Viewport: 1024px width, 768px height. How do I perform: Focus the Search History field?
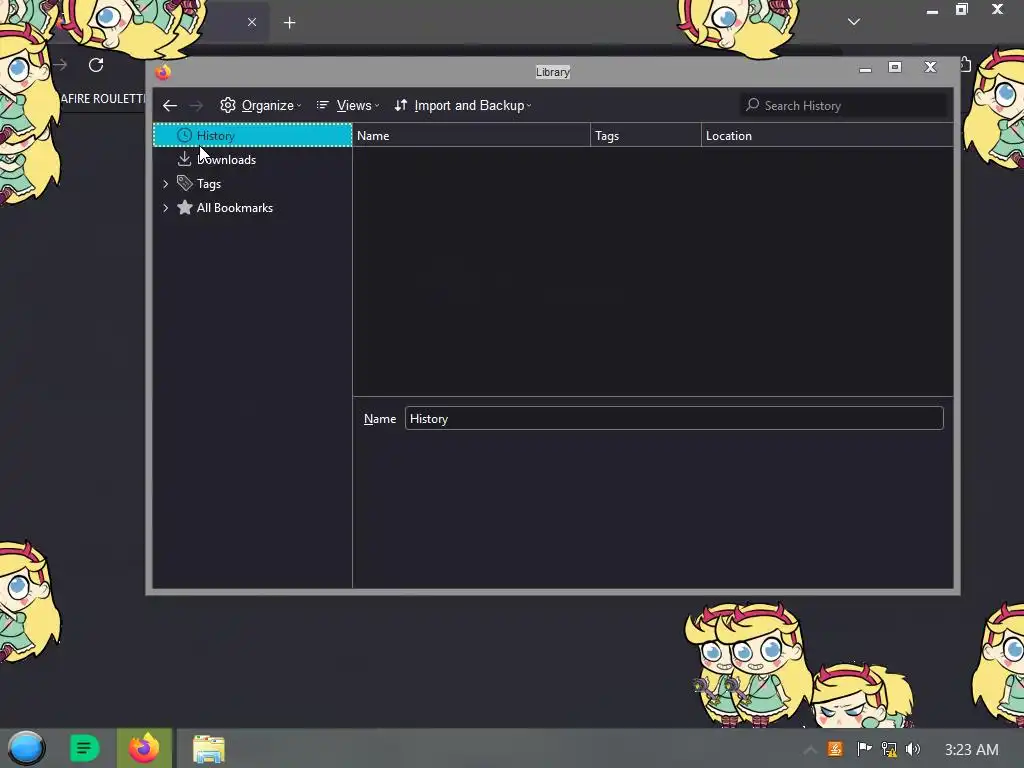click(x=843, y=105)
